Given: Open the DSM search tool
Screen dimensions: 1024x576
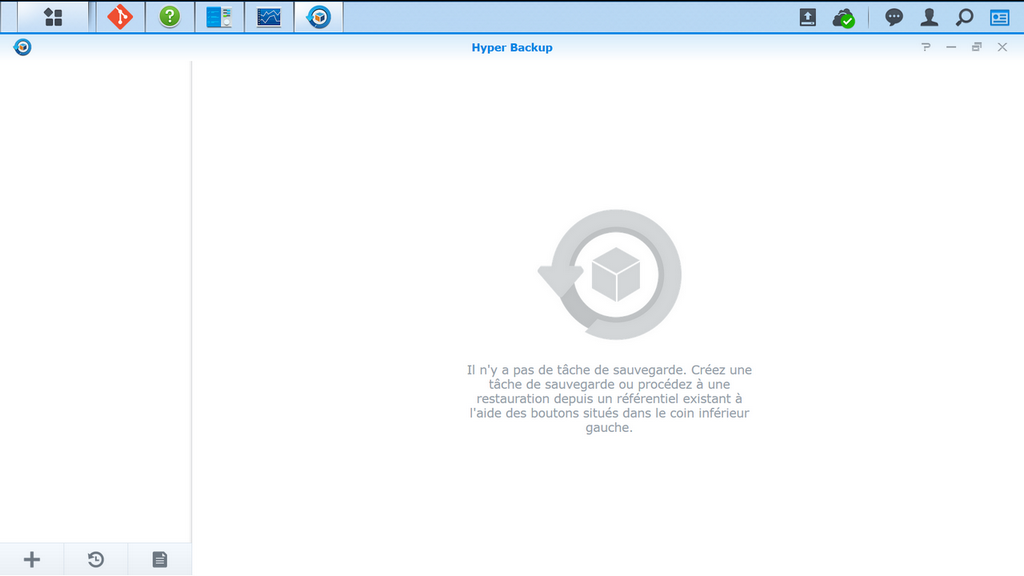Looking at the screenshot, I should pyautogui.click(x=965, y=17).
